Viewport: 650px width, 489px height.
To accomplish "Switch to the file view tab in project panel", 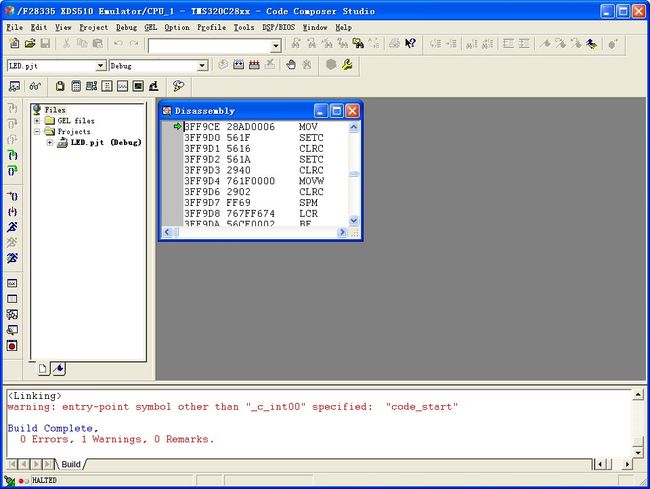I will [43, 368].
